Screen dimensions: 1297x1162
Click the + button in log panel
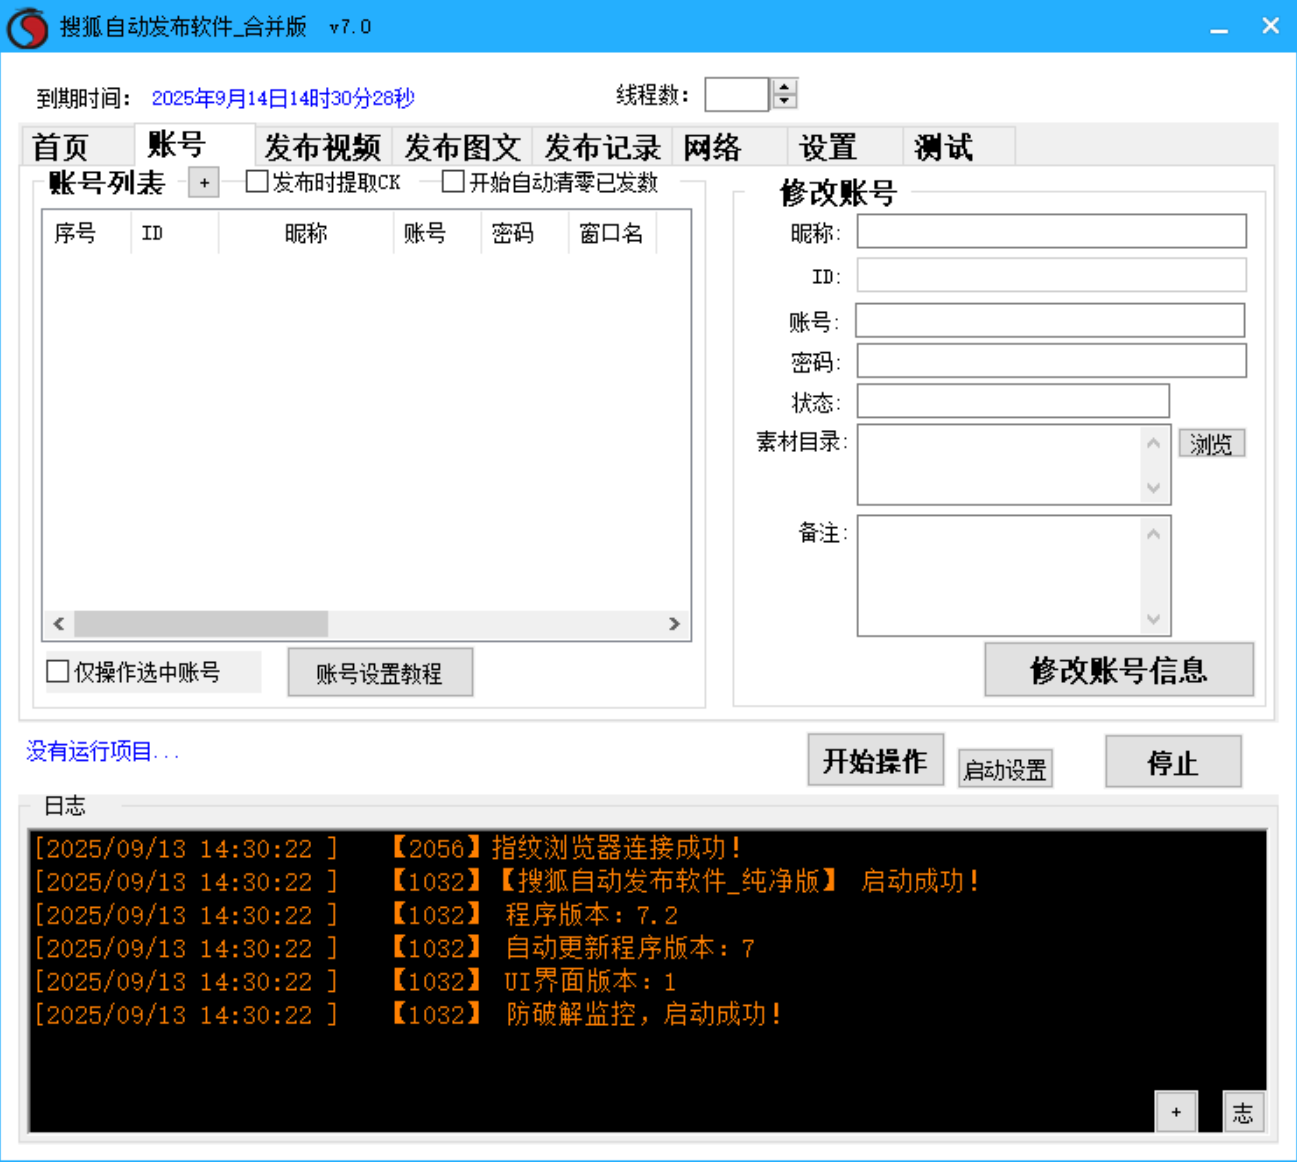pyautogui.click(x=1175, y=1112)
